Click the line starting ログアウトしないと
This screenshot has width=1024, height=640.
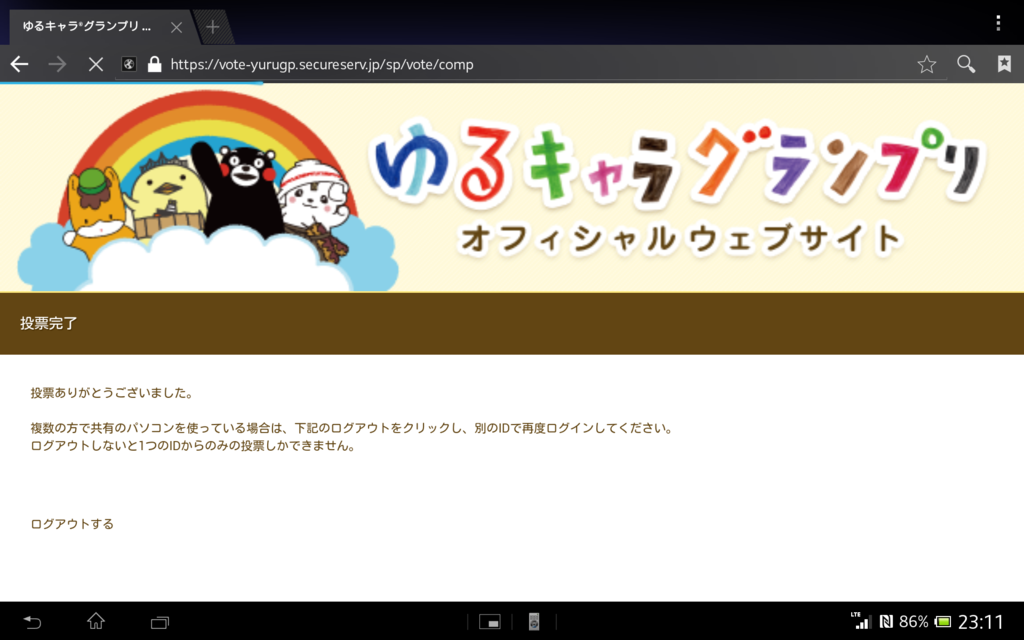point(193,446)
